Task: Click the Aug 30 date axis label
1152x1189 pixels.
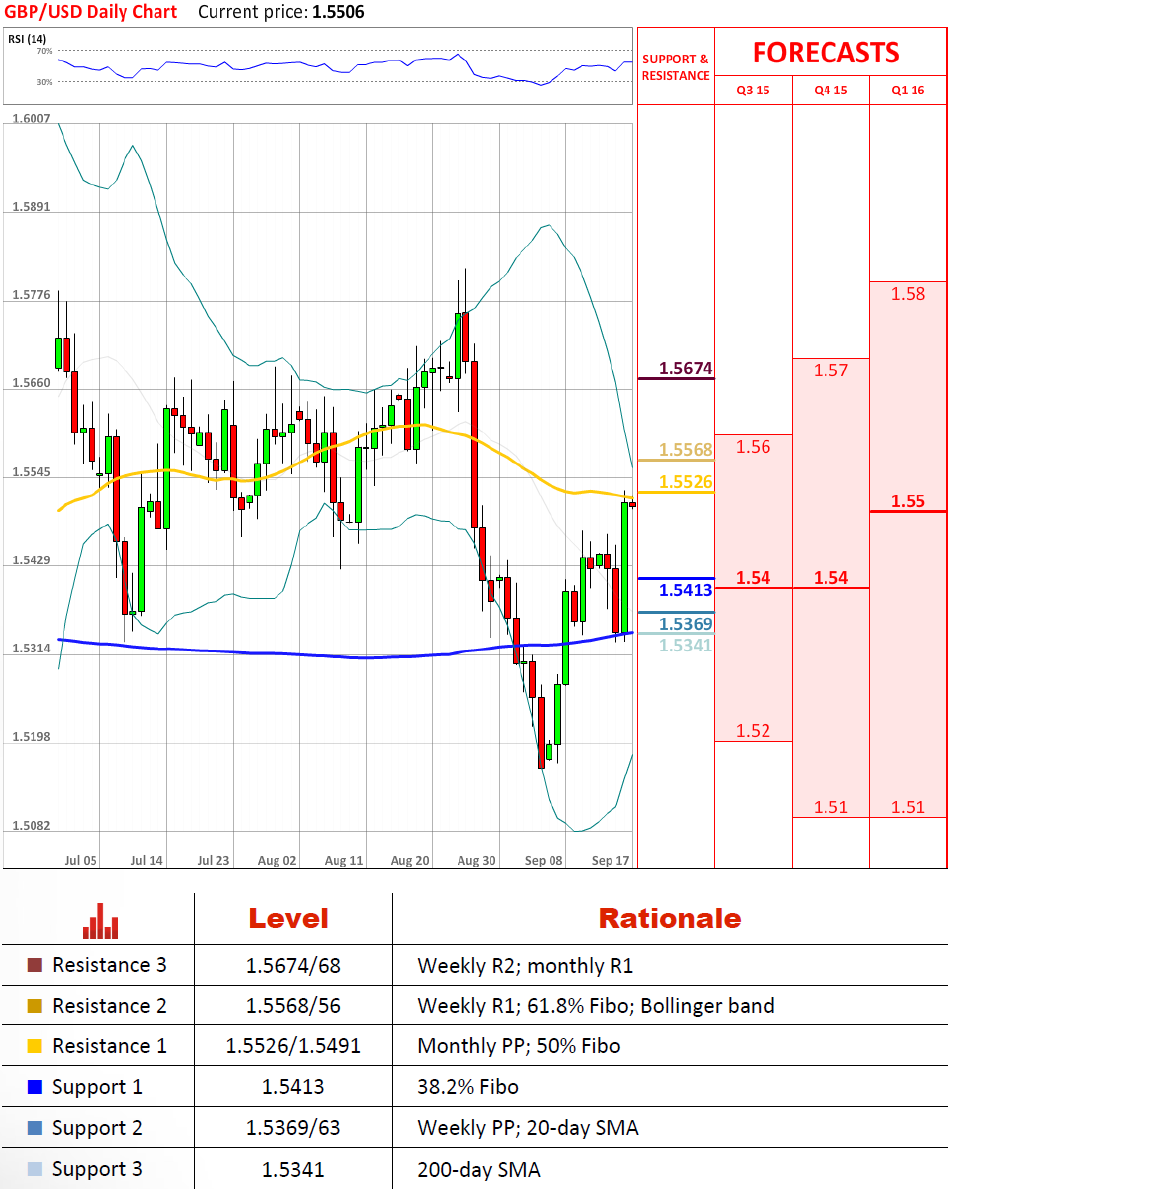Action: [476, 861]
